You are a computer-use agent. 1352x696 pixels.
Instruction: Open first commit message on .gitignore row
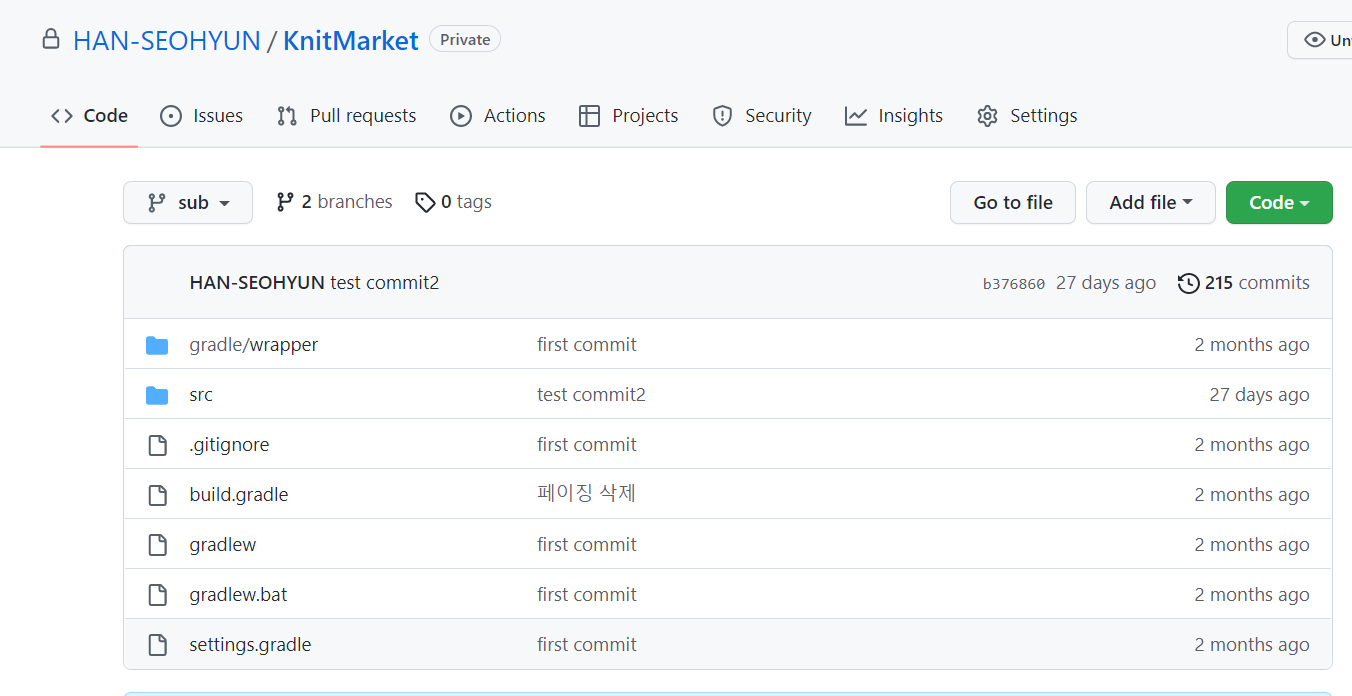pyautogui.click(x=587, y=445)
